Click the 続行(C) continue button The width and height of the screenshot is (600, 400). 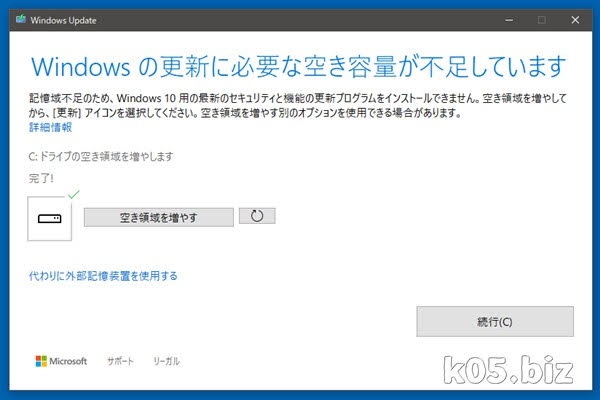(x=495, y=322)
